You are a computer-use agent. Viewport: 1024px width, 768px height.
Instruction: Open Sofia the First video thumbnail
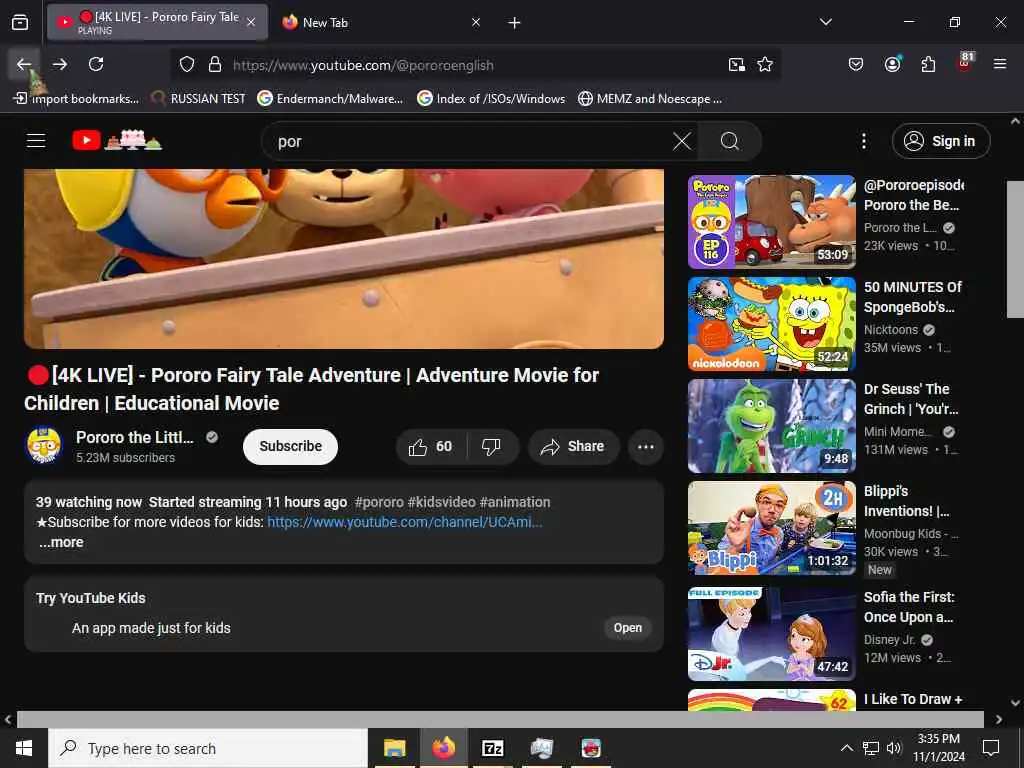point(771,633)
